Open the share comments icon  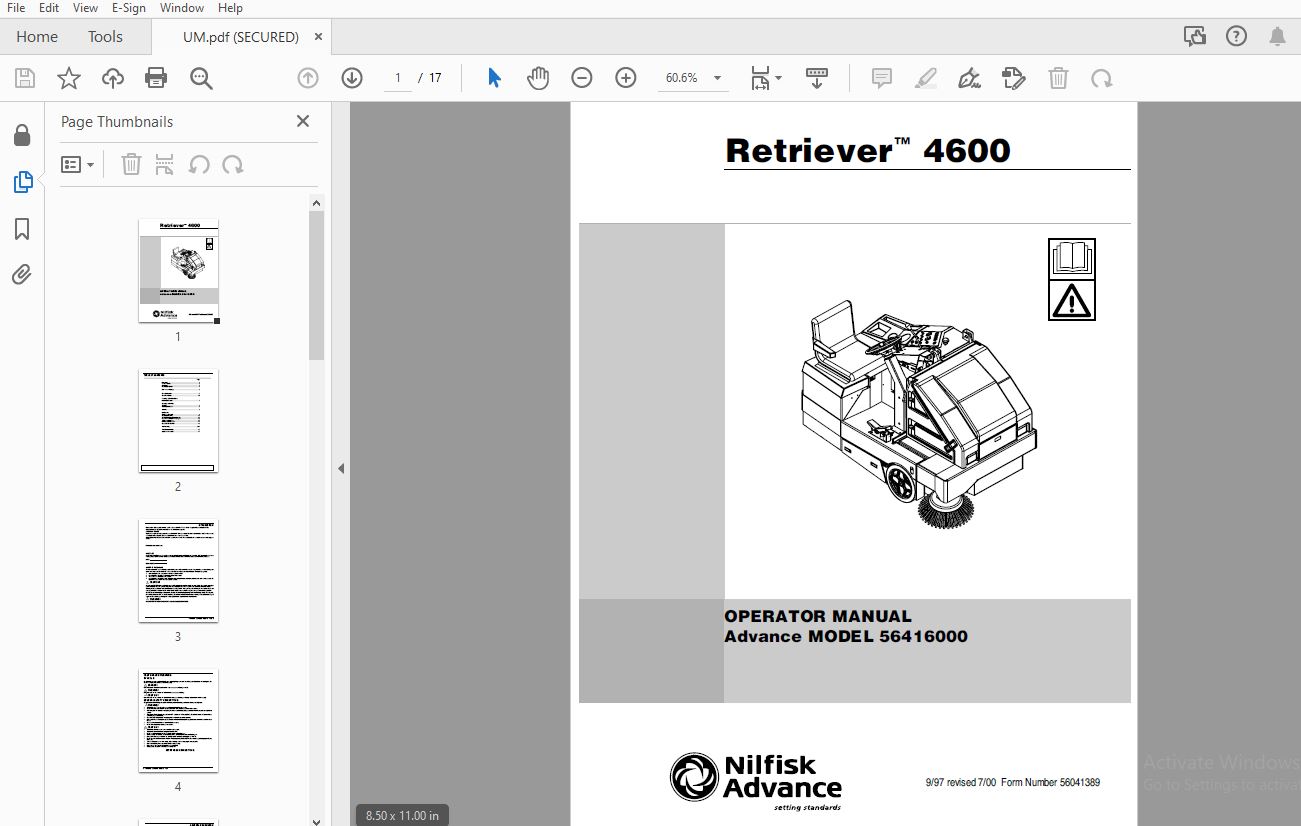click(x=1195, y=37)
